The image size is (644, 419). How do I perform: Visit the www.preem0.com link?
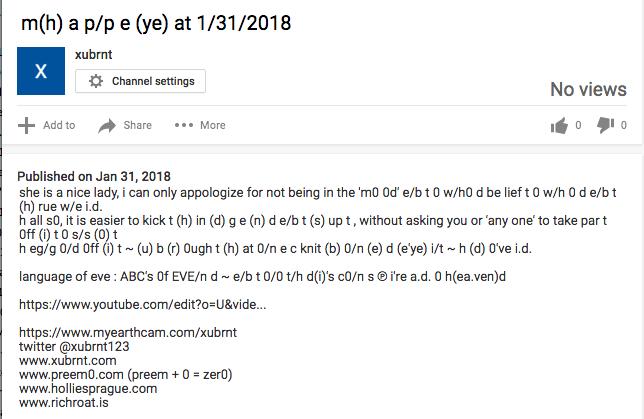point(71,374)
